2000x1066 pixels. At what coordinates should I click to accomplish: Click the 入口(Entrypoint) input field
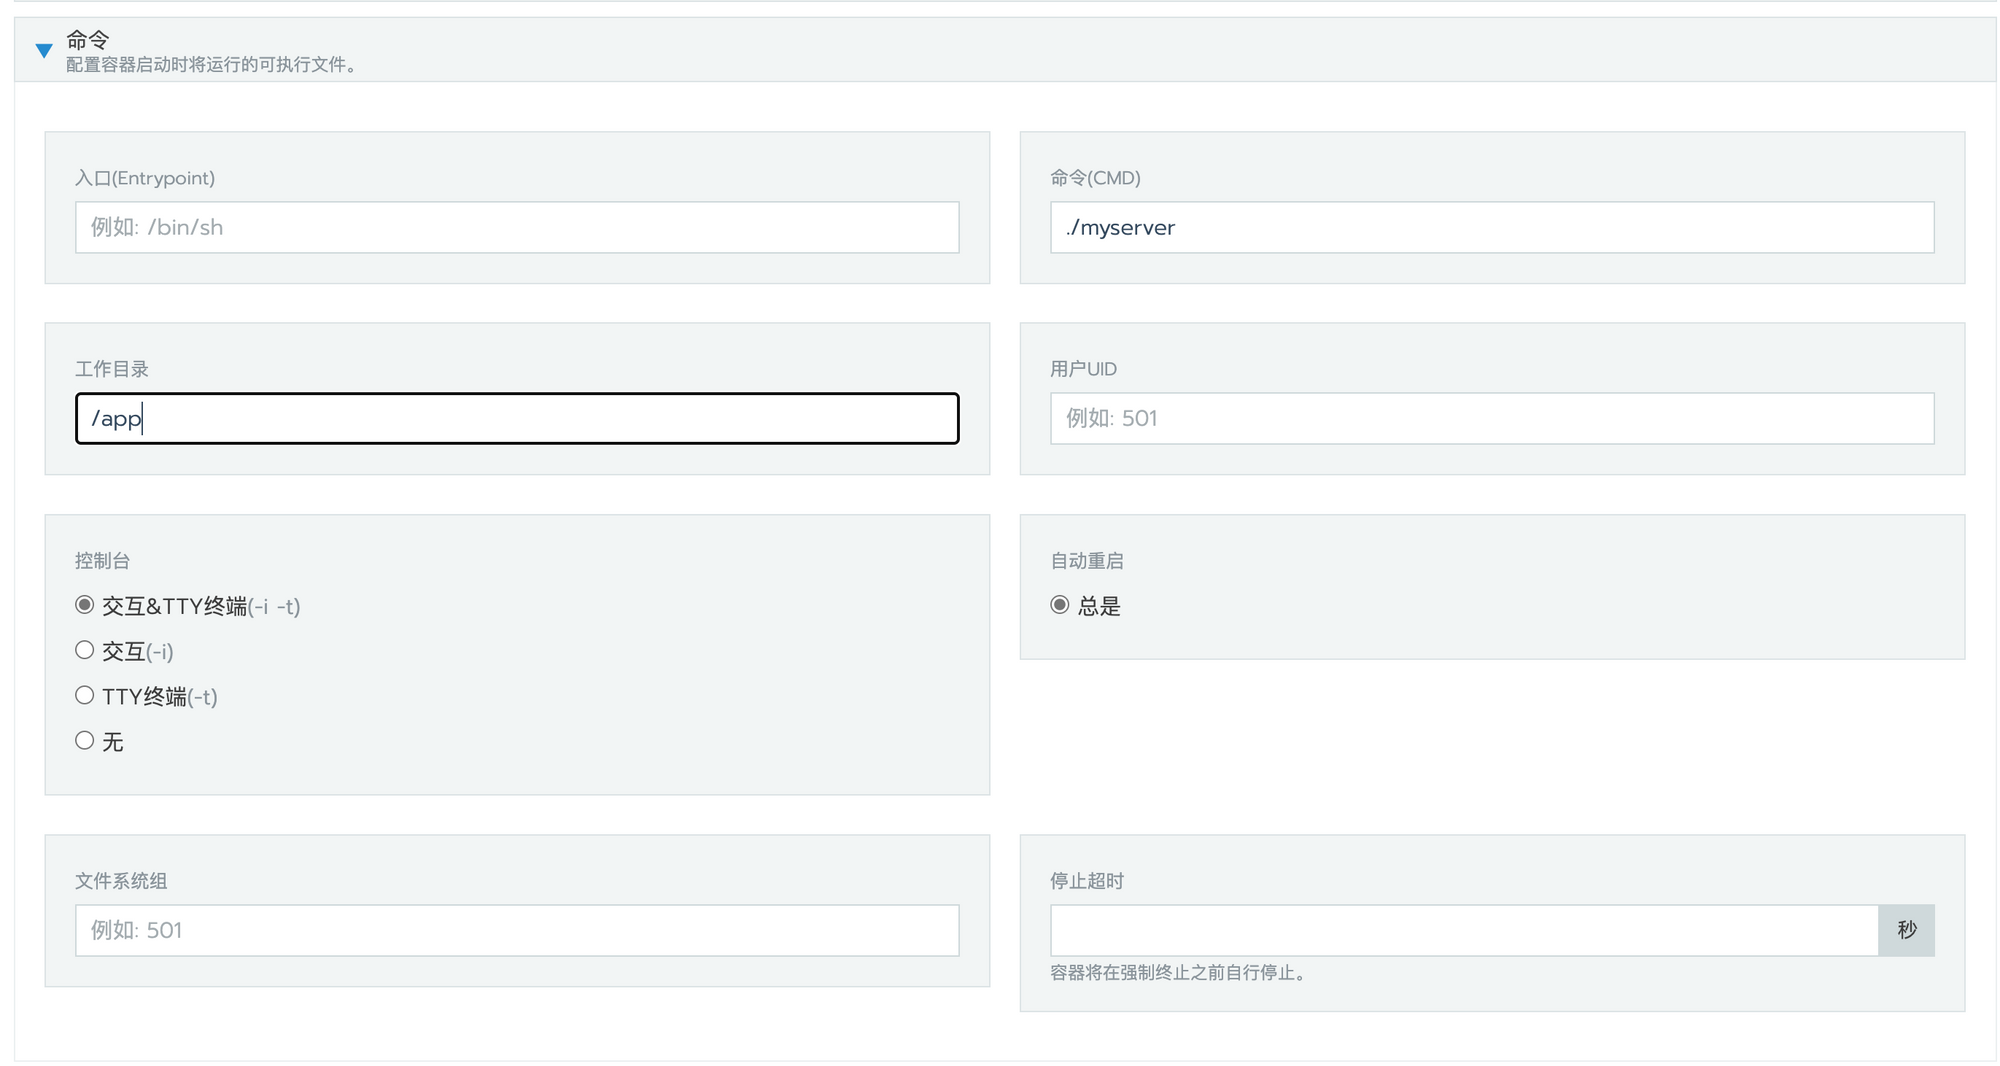pyautogui.click(x=517, y=227)
